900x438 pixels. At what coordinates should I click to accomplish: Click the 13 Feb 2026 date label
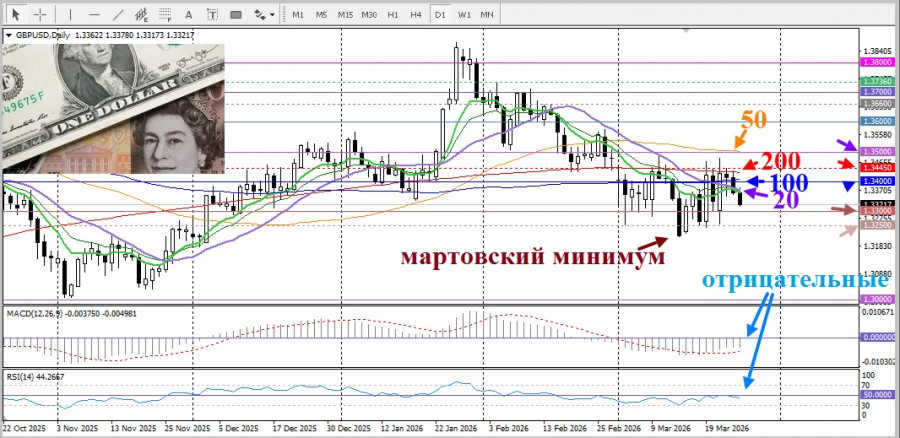[x=567, y=428]
